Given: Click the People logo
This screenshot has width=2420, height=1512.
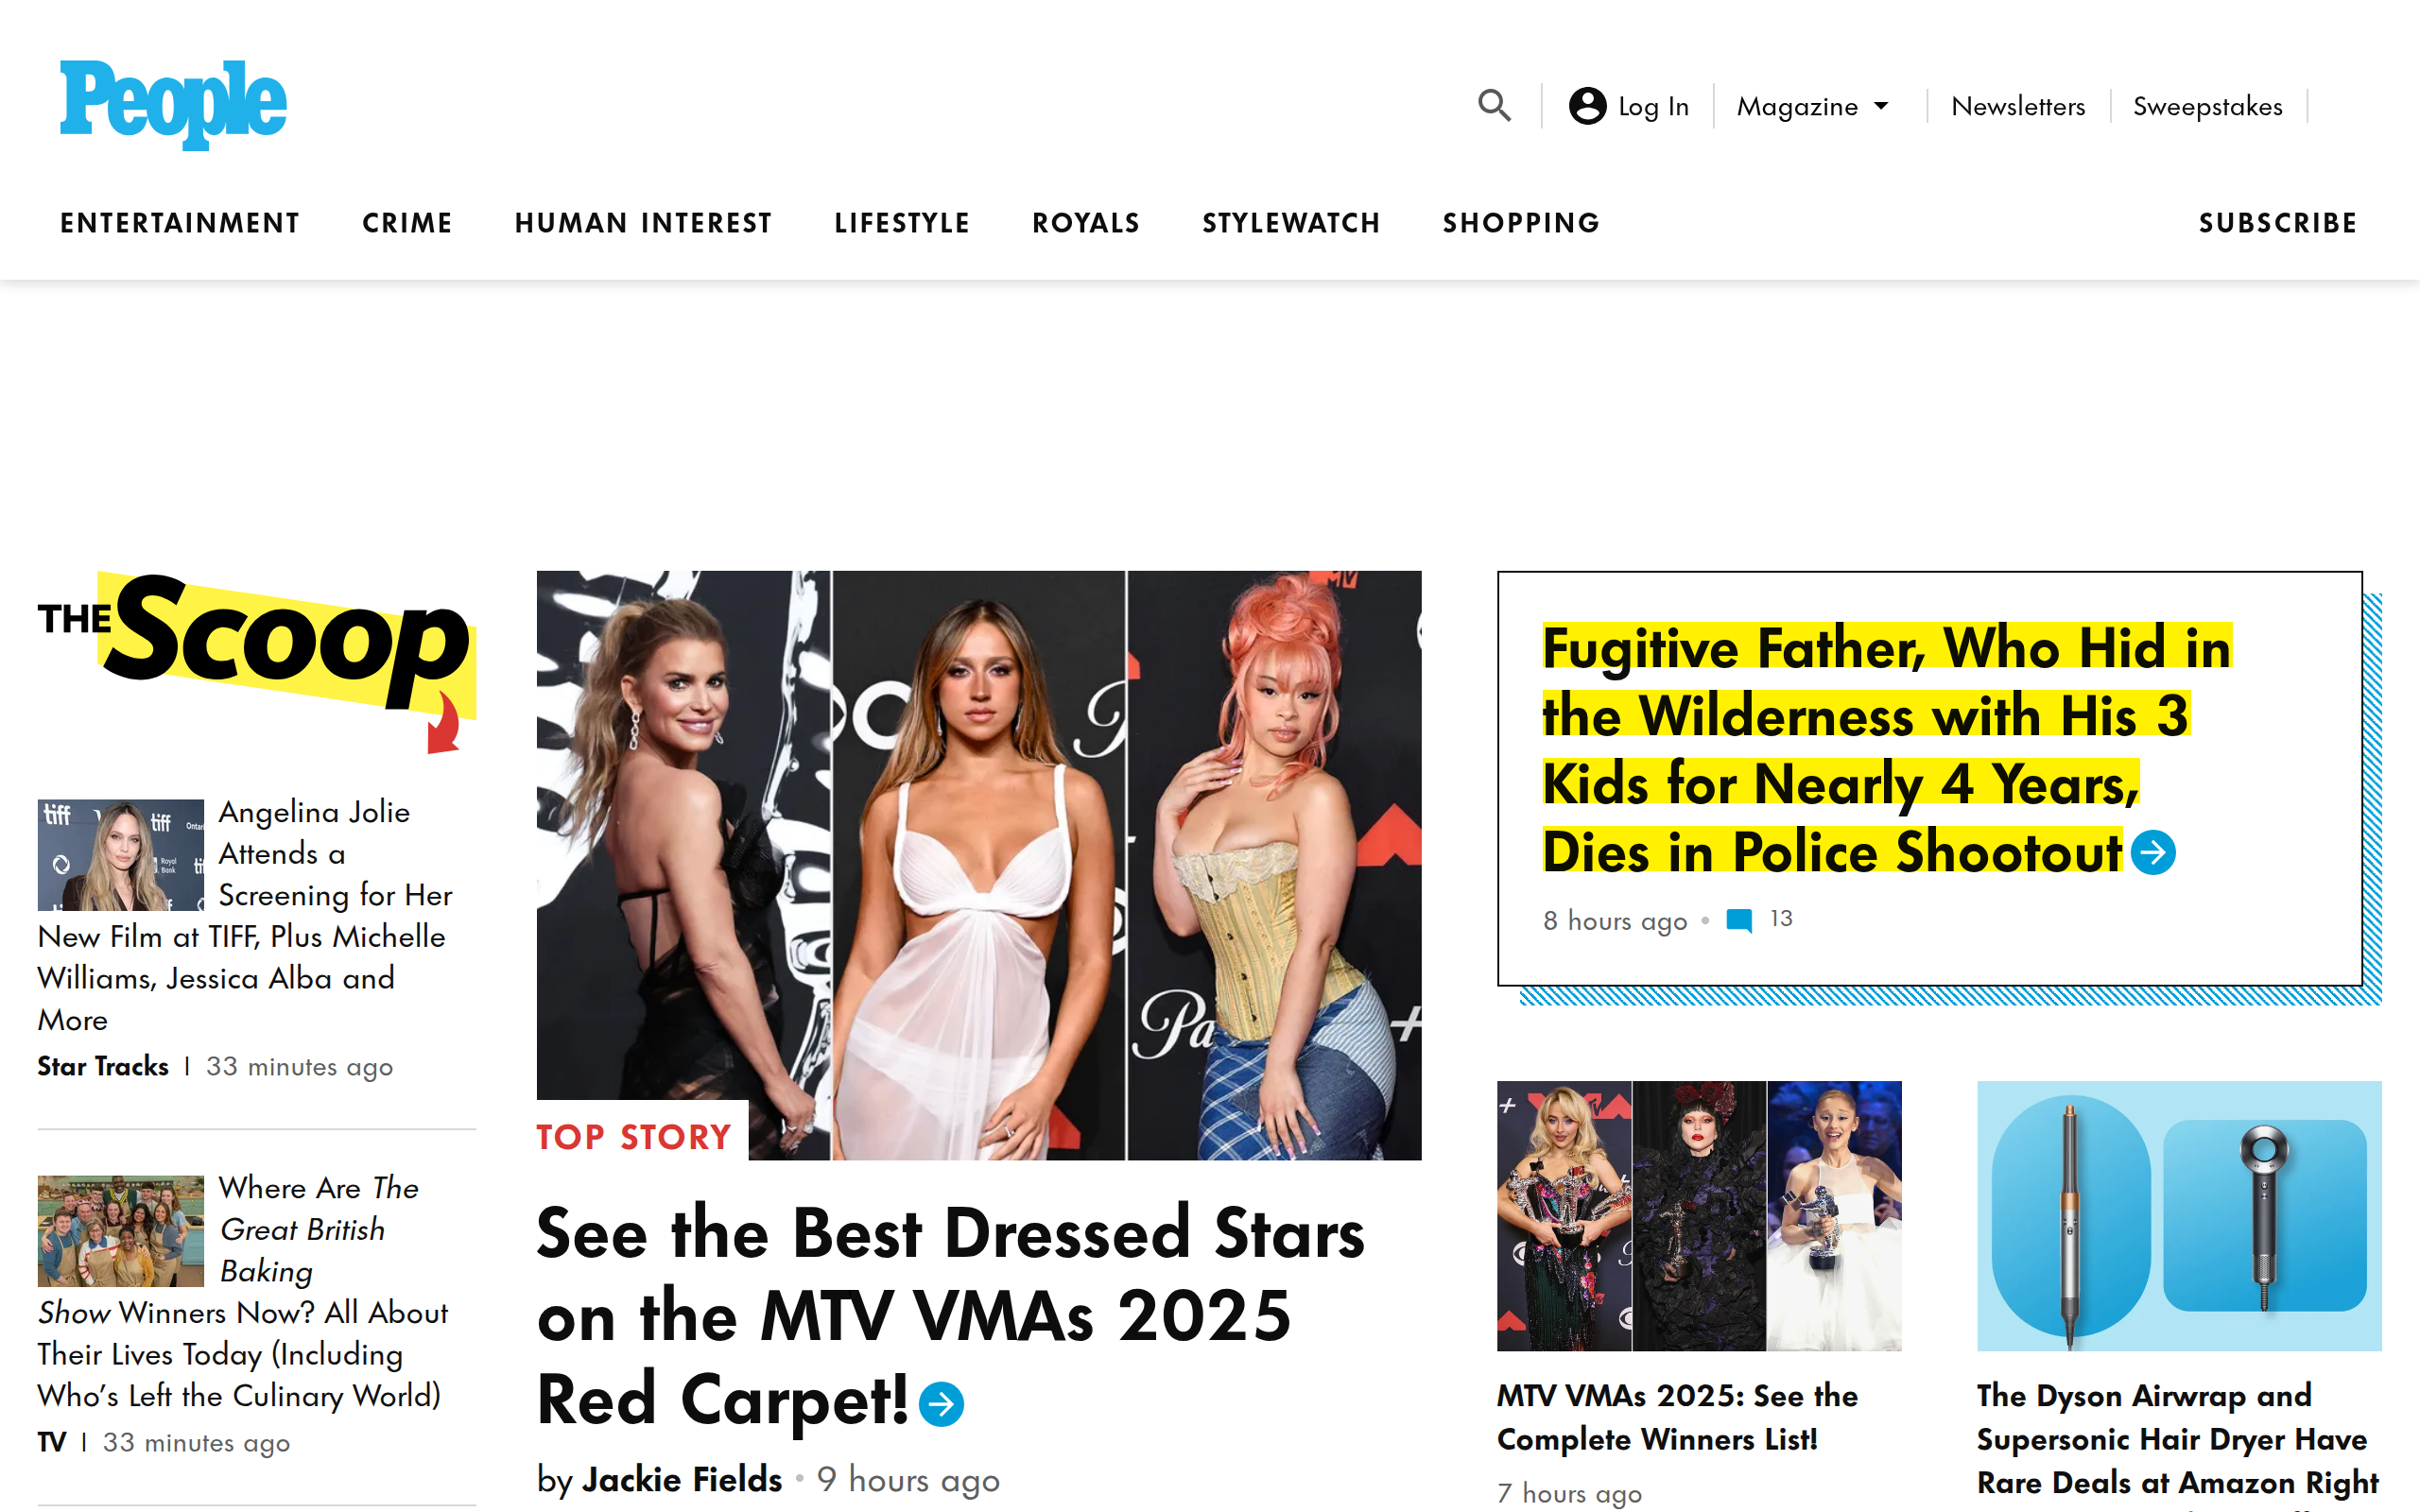Looking at the screenshot, I should point(173,105).
